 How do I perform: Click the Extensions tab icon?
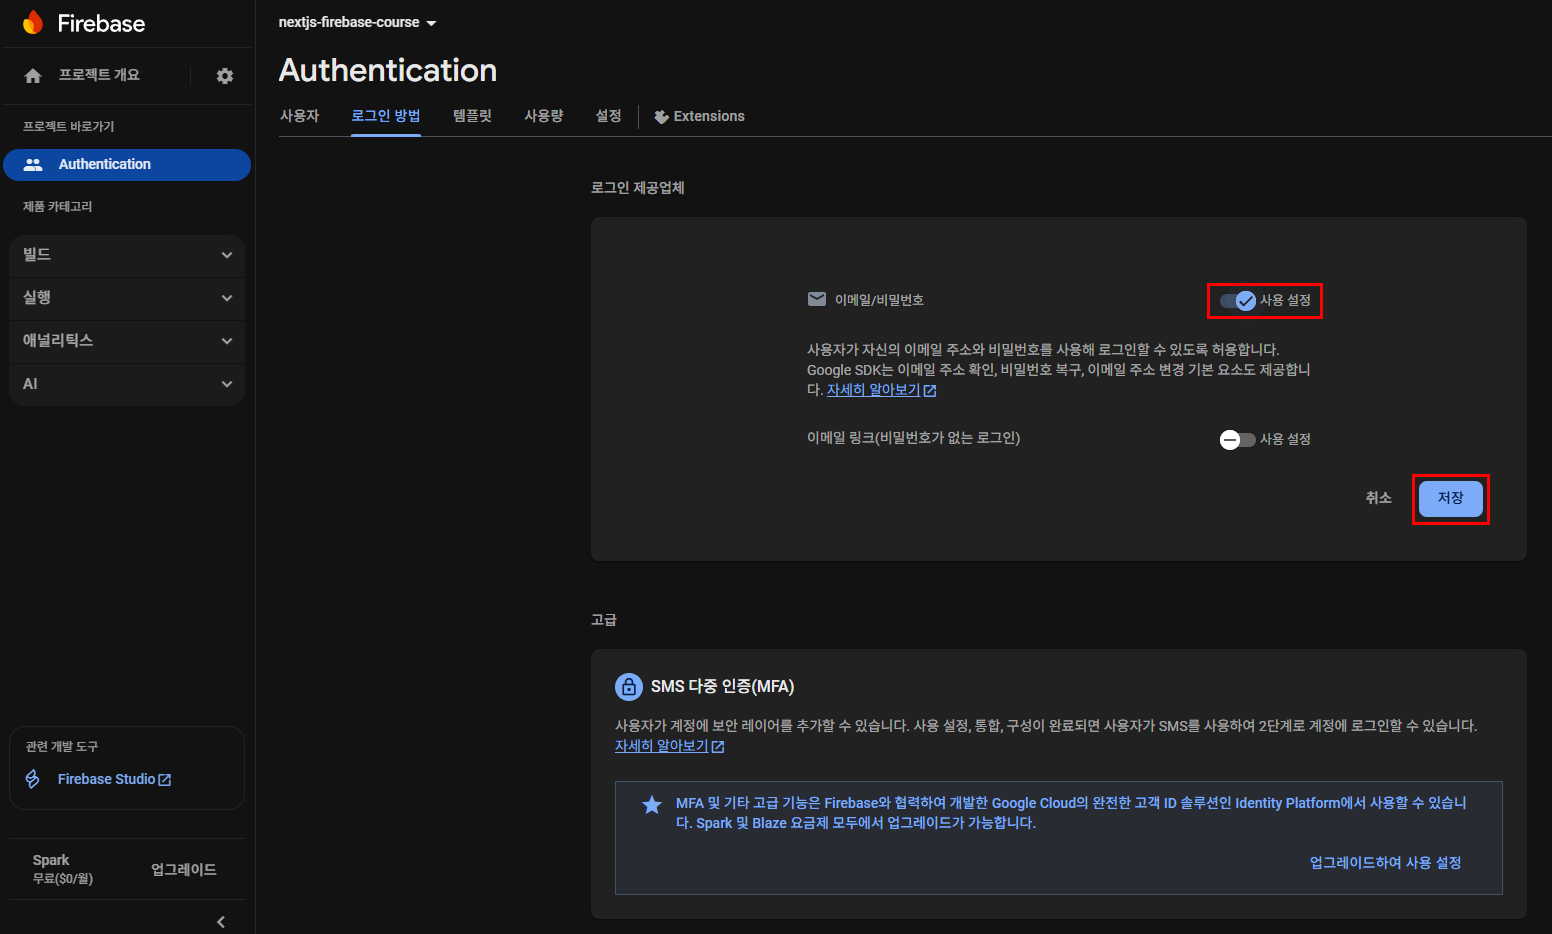[661, 117]
